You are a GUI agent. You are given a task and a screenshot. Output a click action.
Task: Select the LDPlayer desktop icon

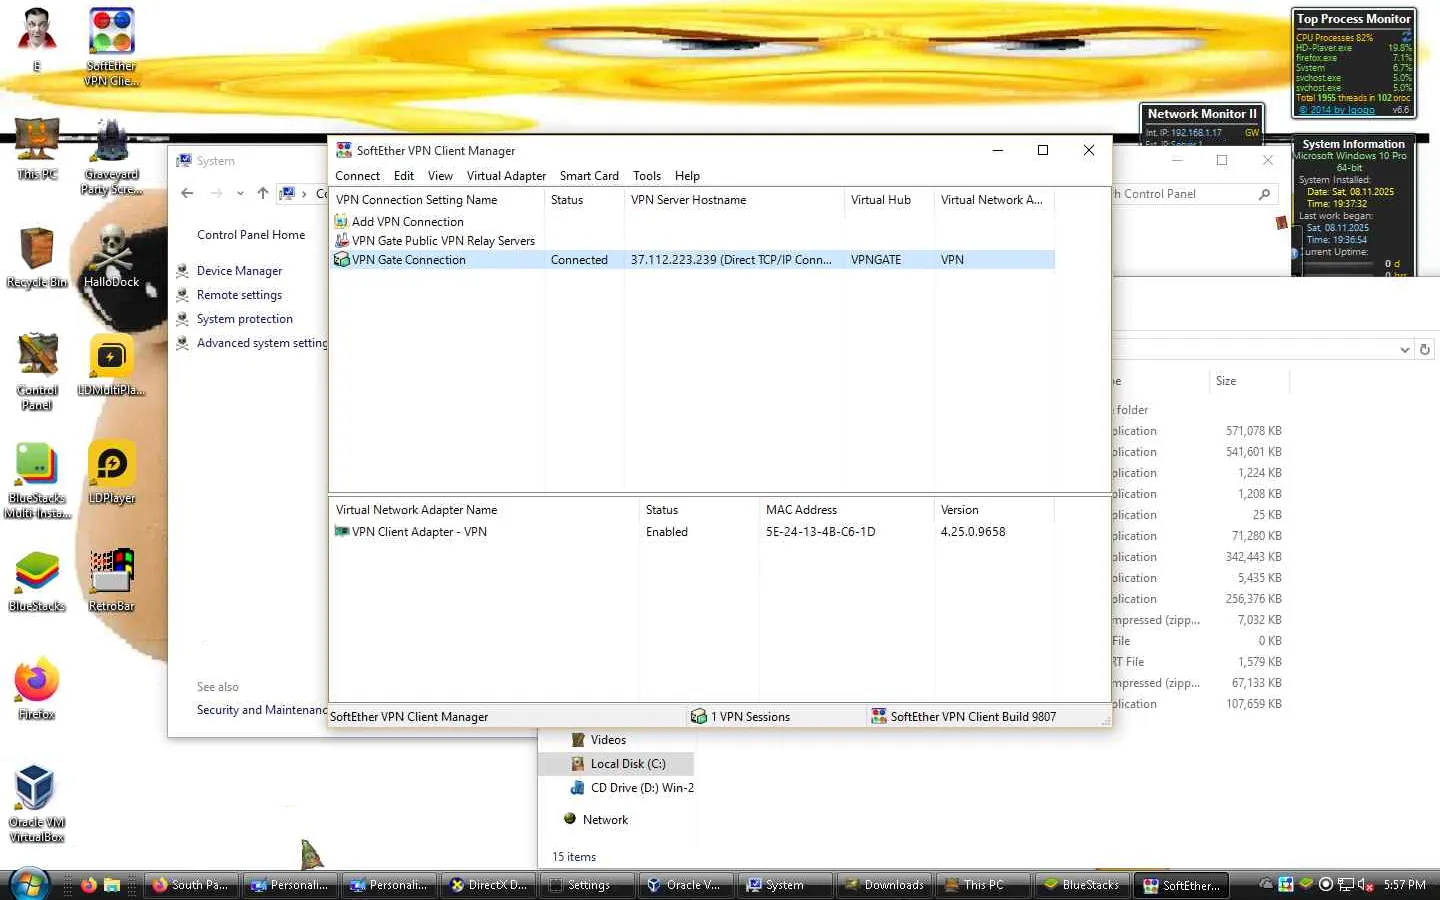[111, 473]
